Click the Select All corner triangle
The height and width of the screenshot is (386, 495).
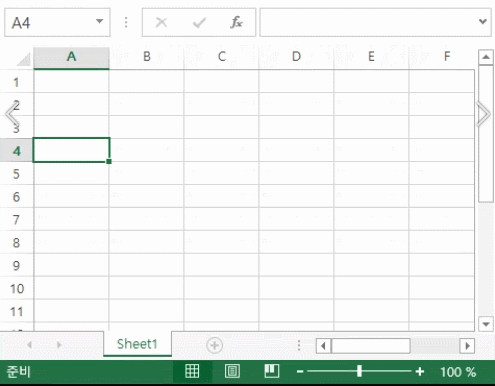23,59
